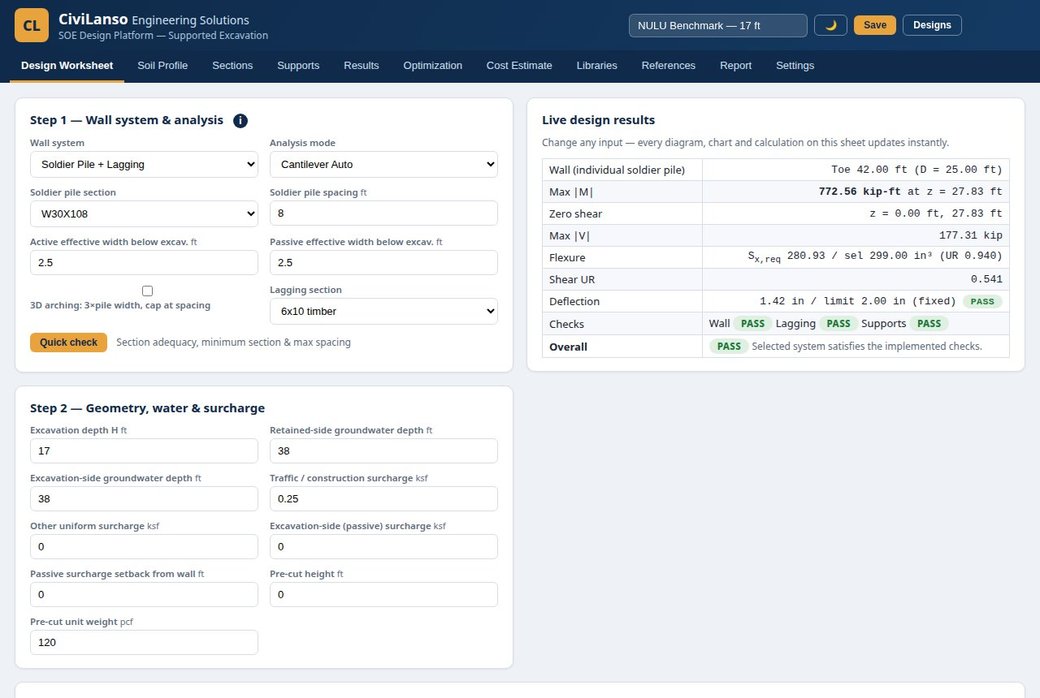Open the Step 1 info icon
1040x698 pixels.
240,121
